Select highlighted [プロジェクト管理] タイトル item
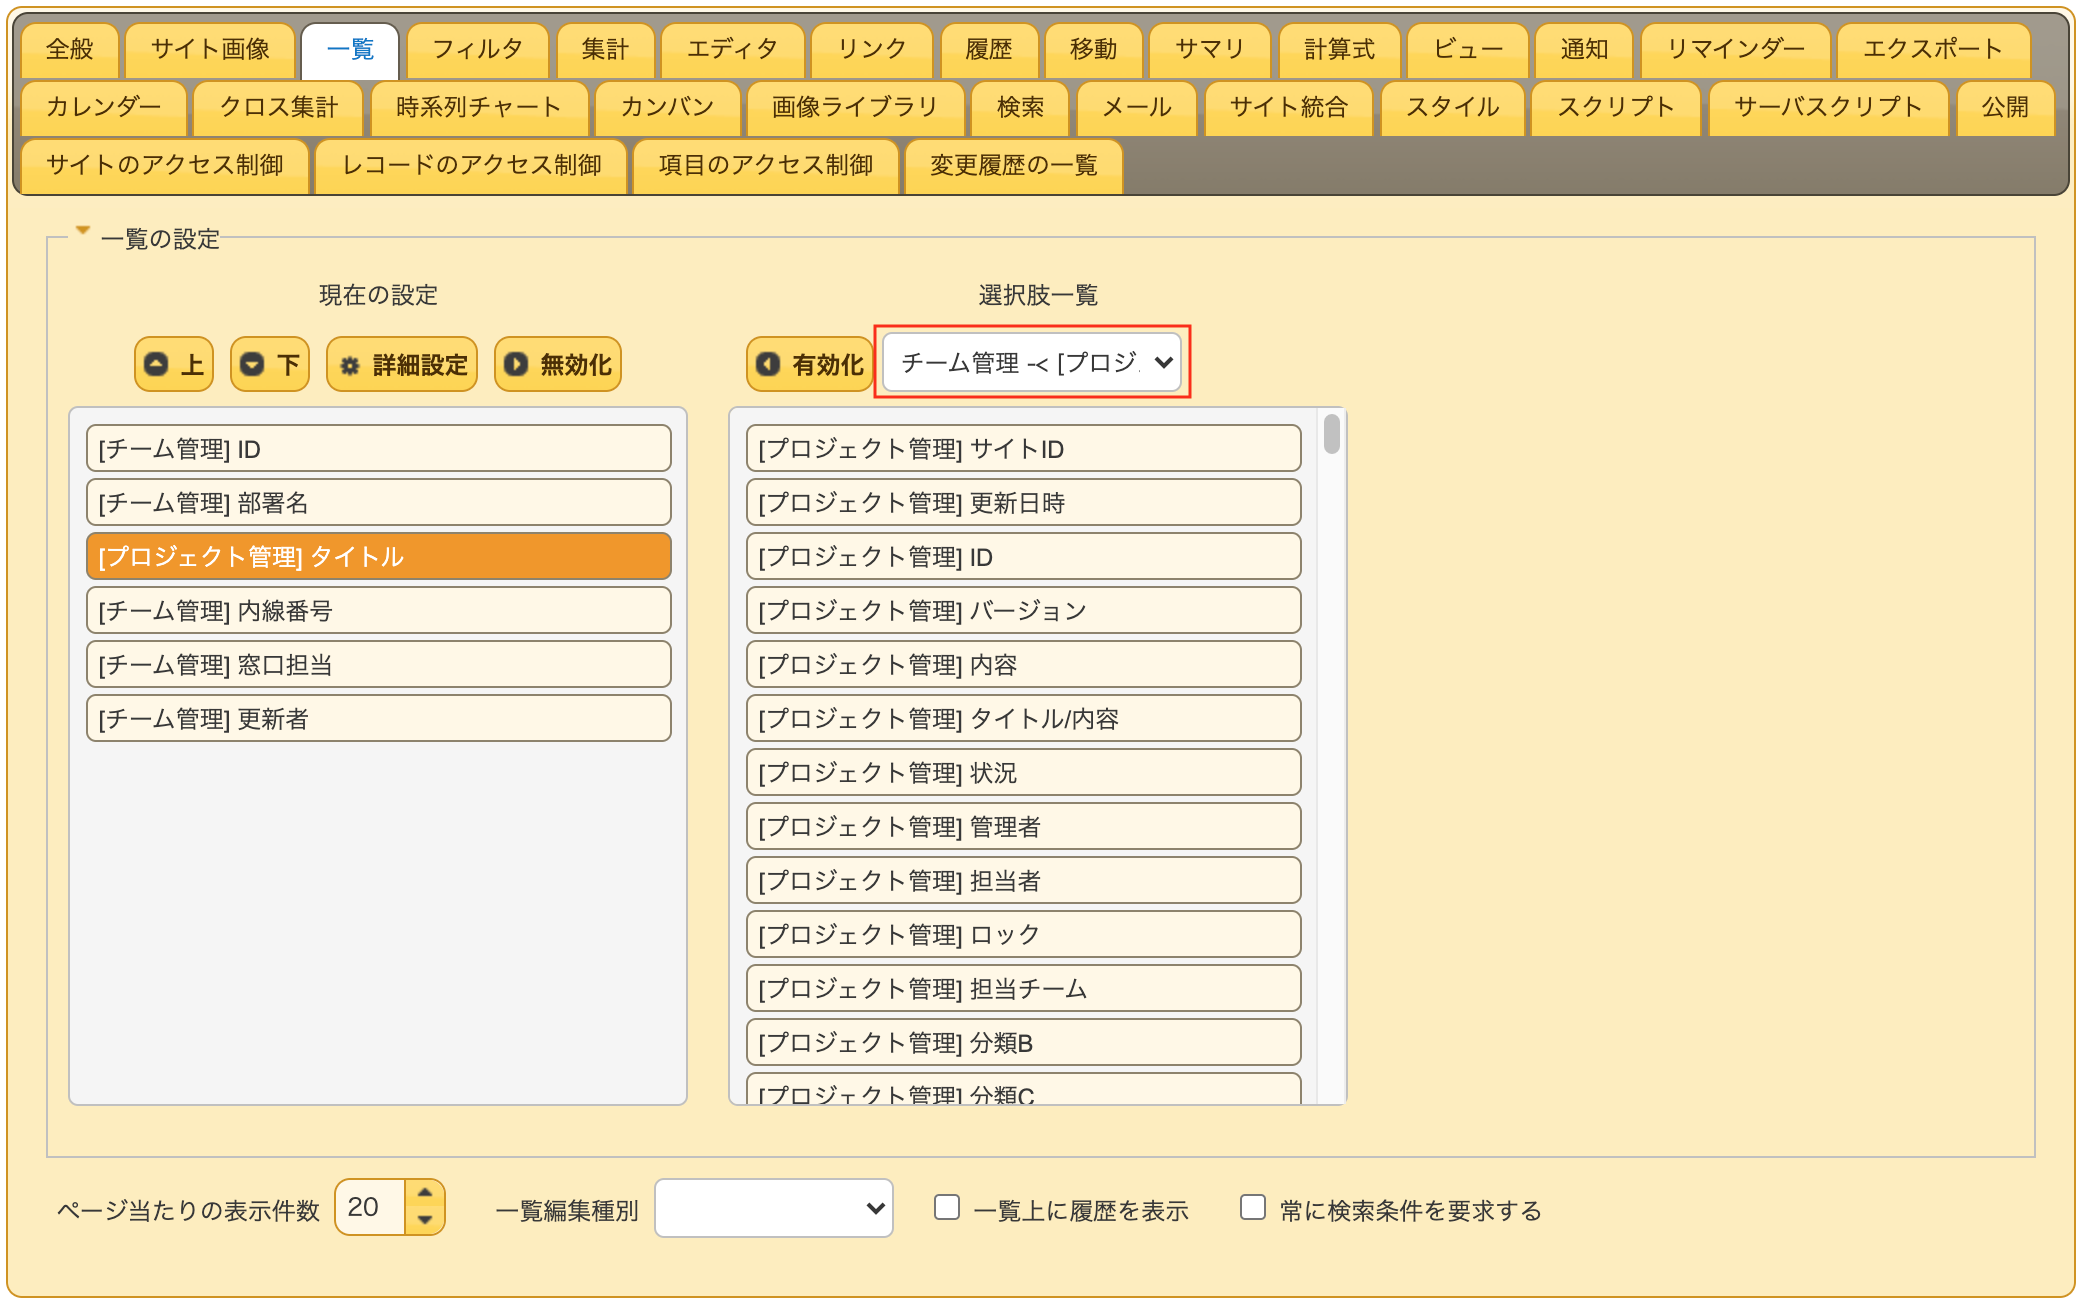The image size is (2082, 1304). click(379, 556)
